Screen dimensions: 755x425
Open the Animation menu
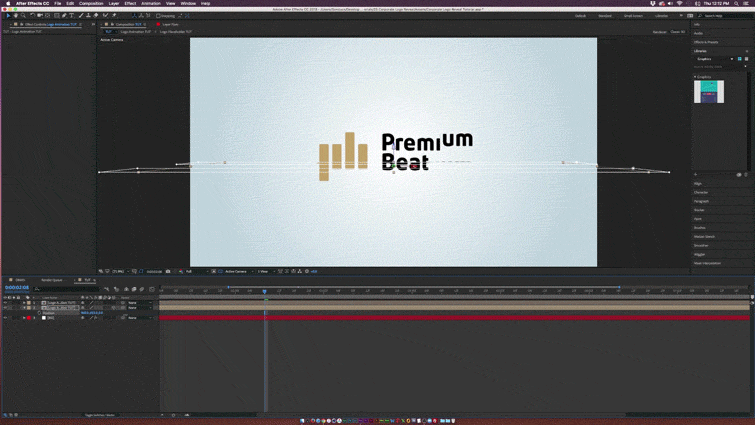152,4
